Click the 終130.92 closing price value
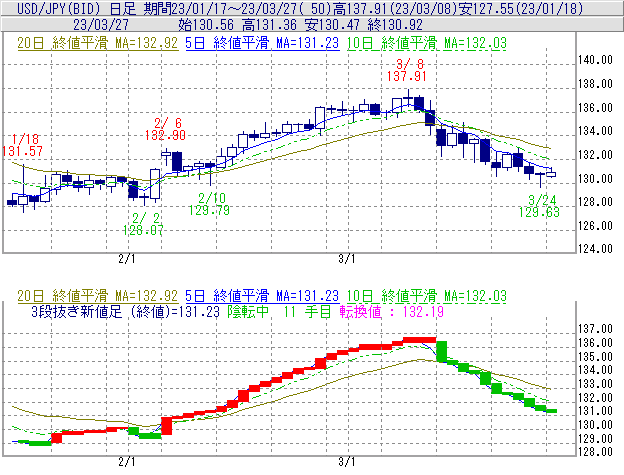 (x=395, y=25)
